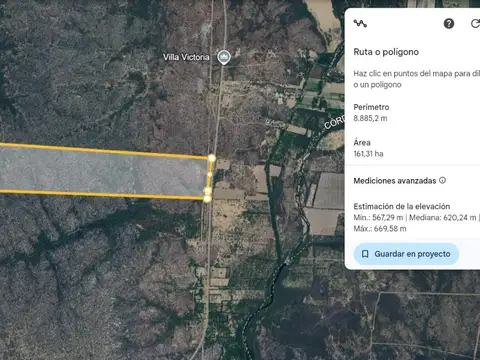Click the Guardar en proyecto button
This screenshot has height=360, width=480.
(406, 254)
